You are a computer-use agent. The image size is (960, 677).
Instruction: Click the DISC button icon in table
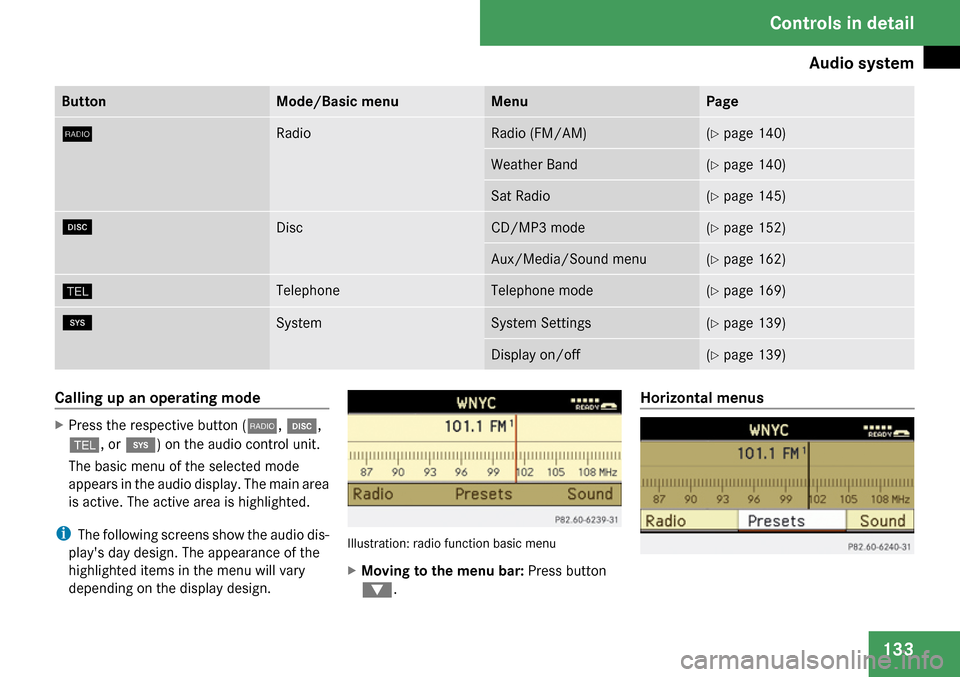[77, 227]
